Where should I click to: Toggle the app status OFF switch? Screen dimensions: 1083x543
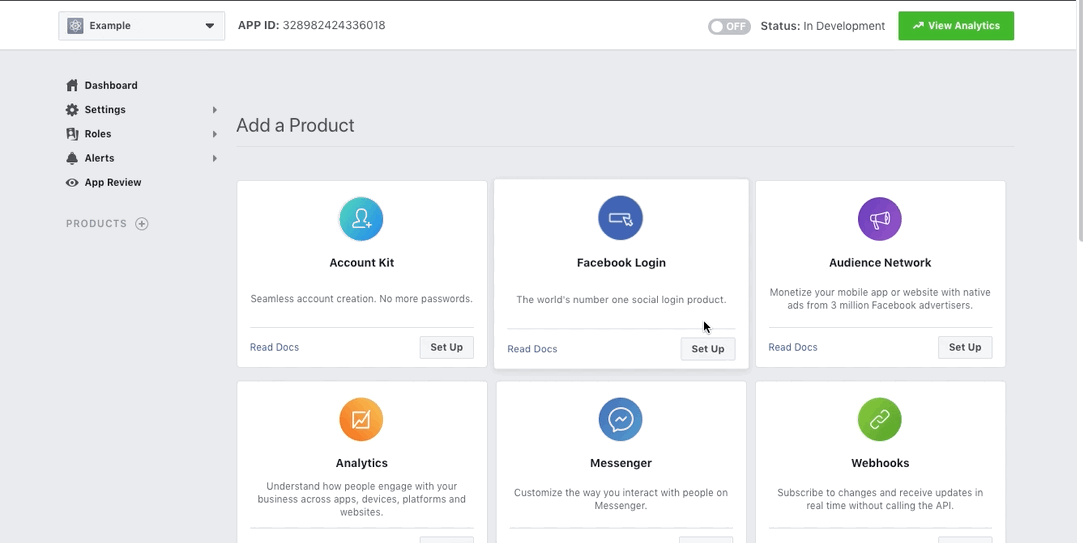tap(729, 26)
